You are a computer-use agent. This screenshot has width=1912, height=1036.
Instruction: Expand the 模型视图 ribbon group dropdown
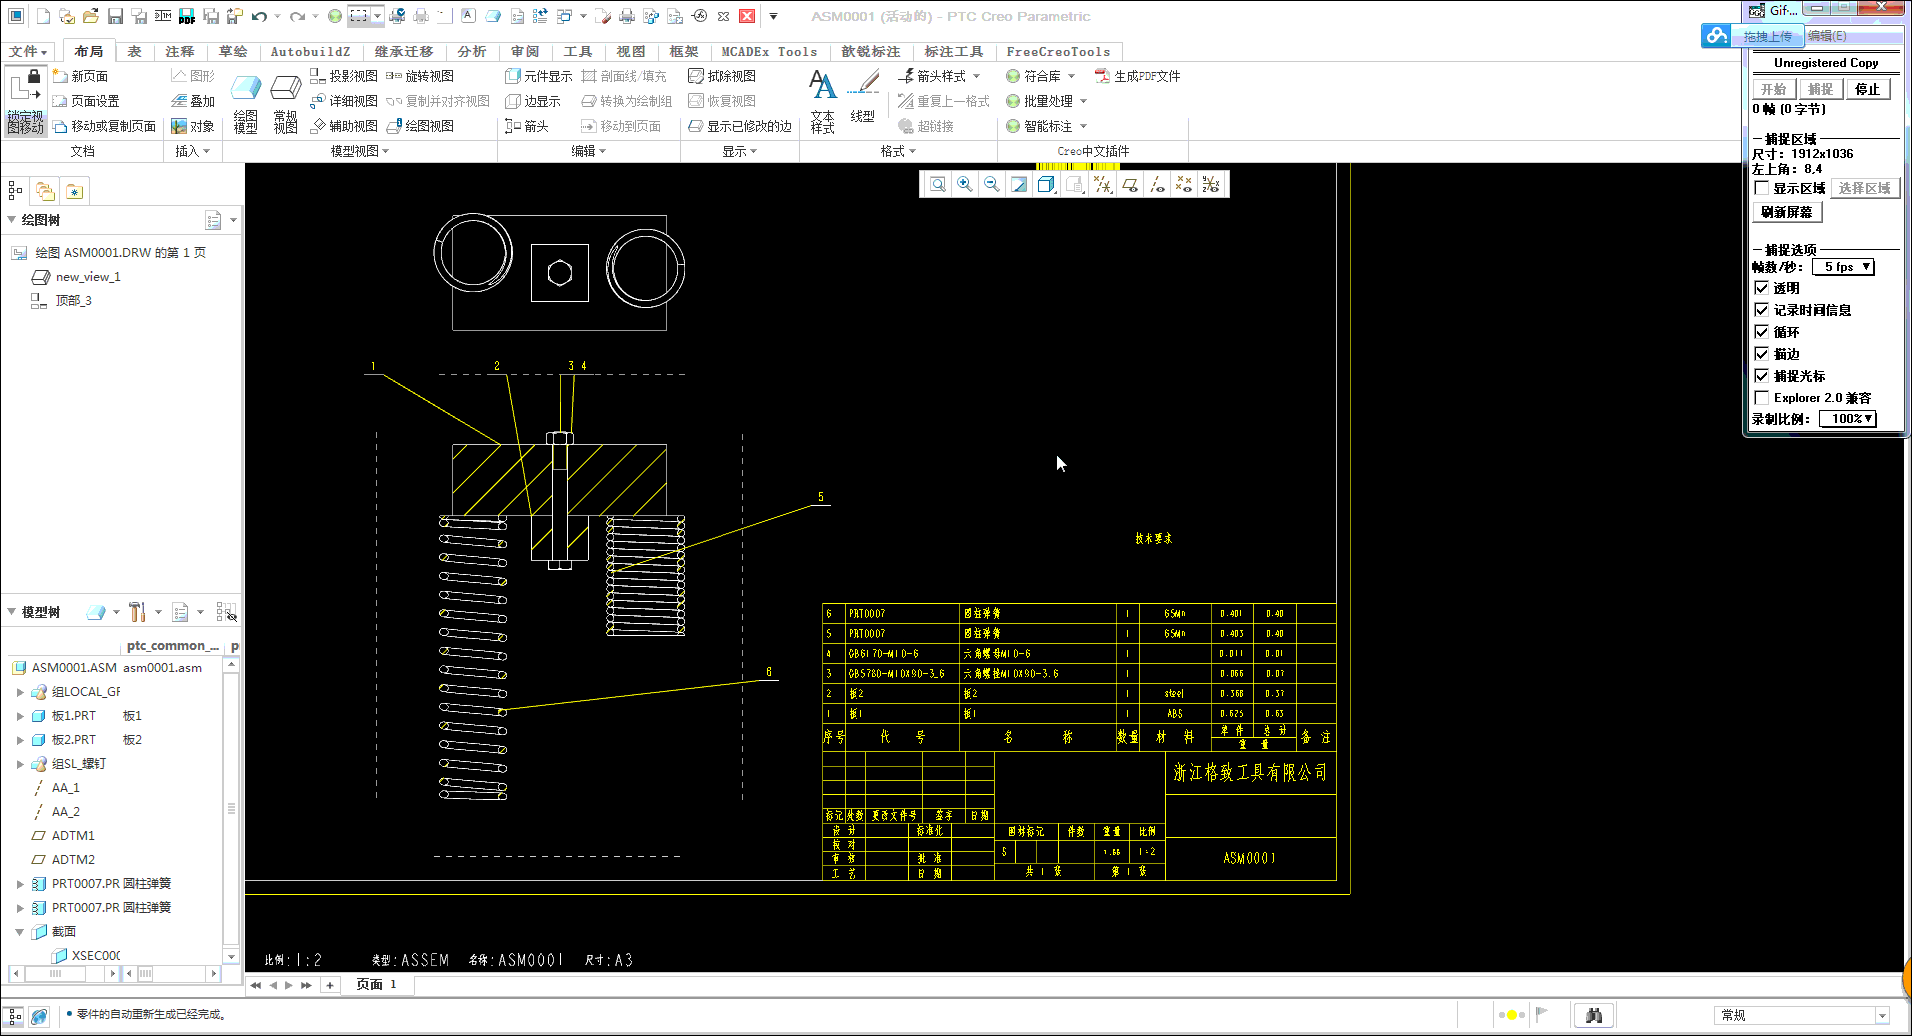click(360, 151)
